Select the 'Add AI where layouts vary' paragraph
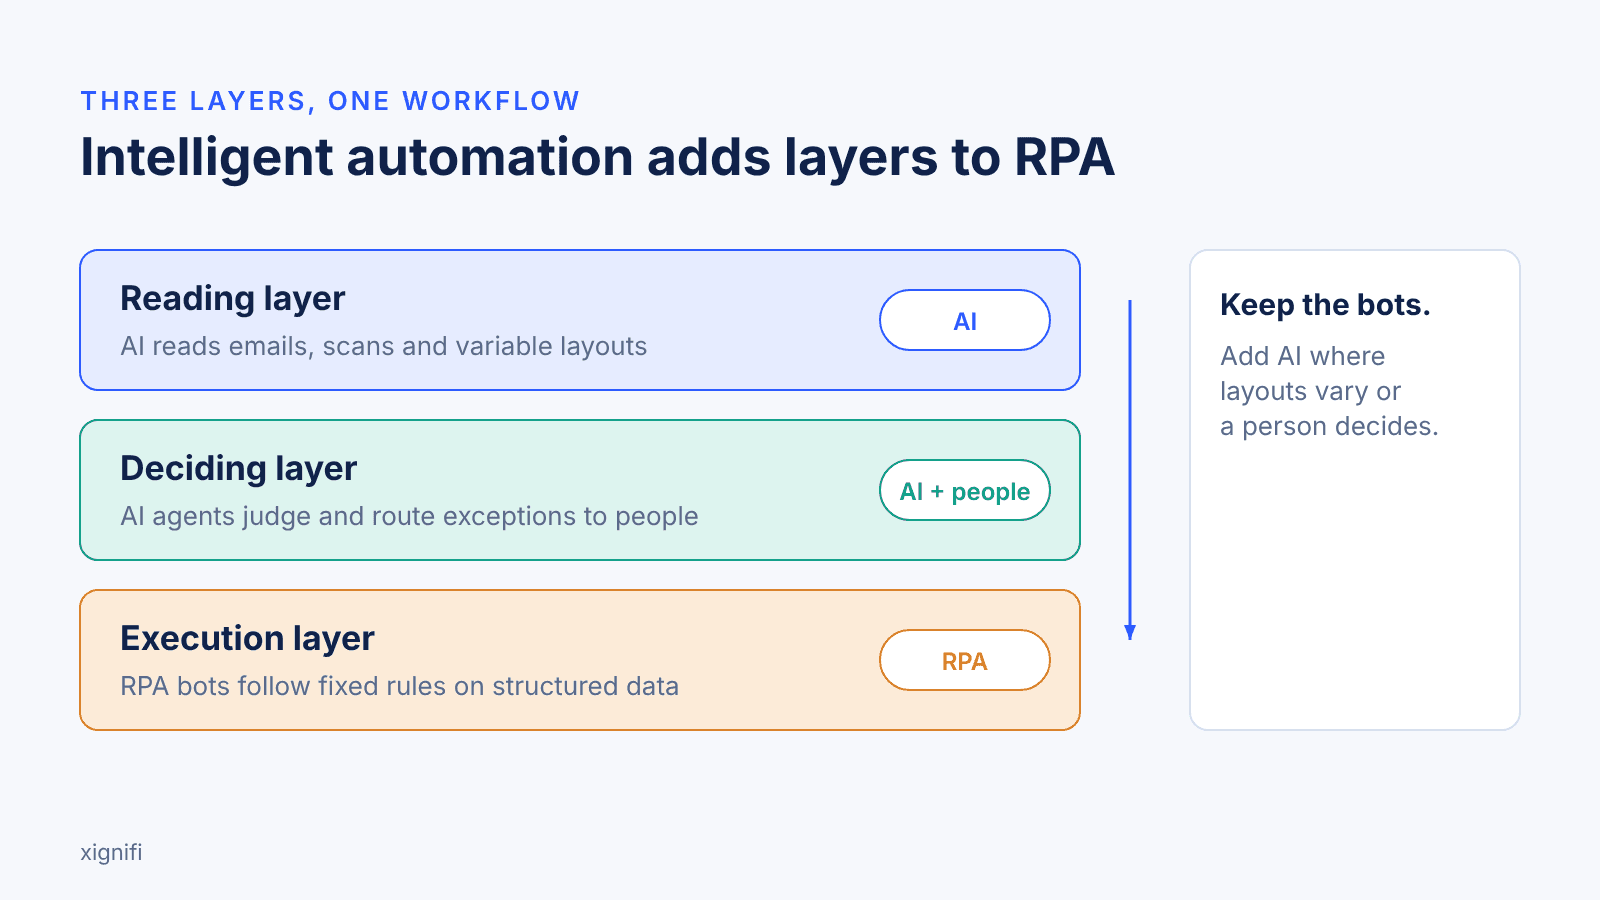Viewport: 1600px width, 900px height. click(1329, 391)
